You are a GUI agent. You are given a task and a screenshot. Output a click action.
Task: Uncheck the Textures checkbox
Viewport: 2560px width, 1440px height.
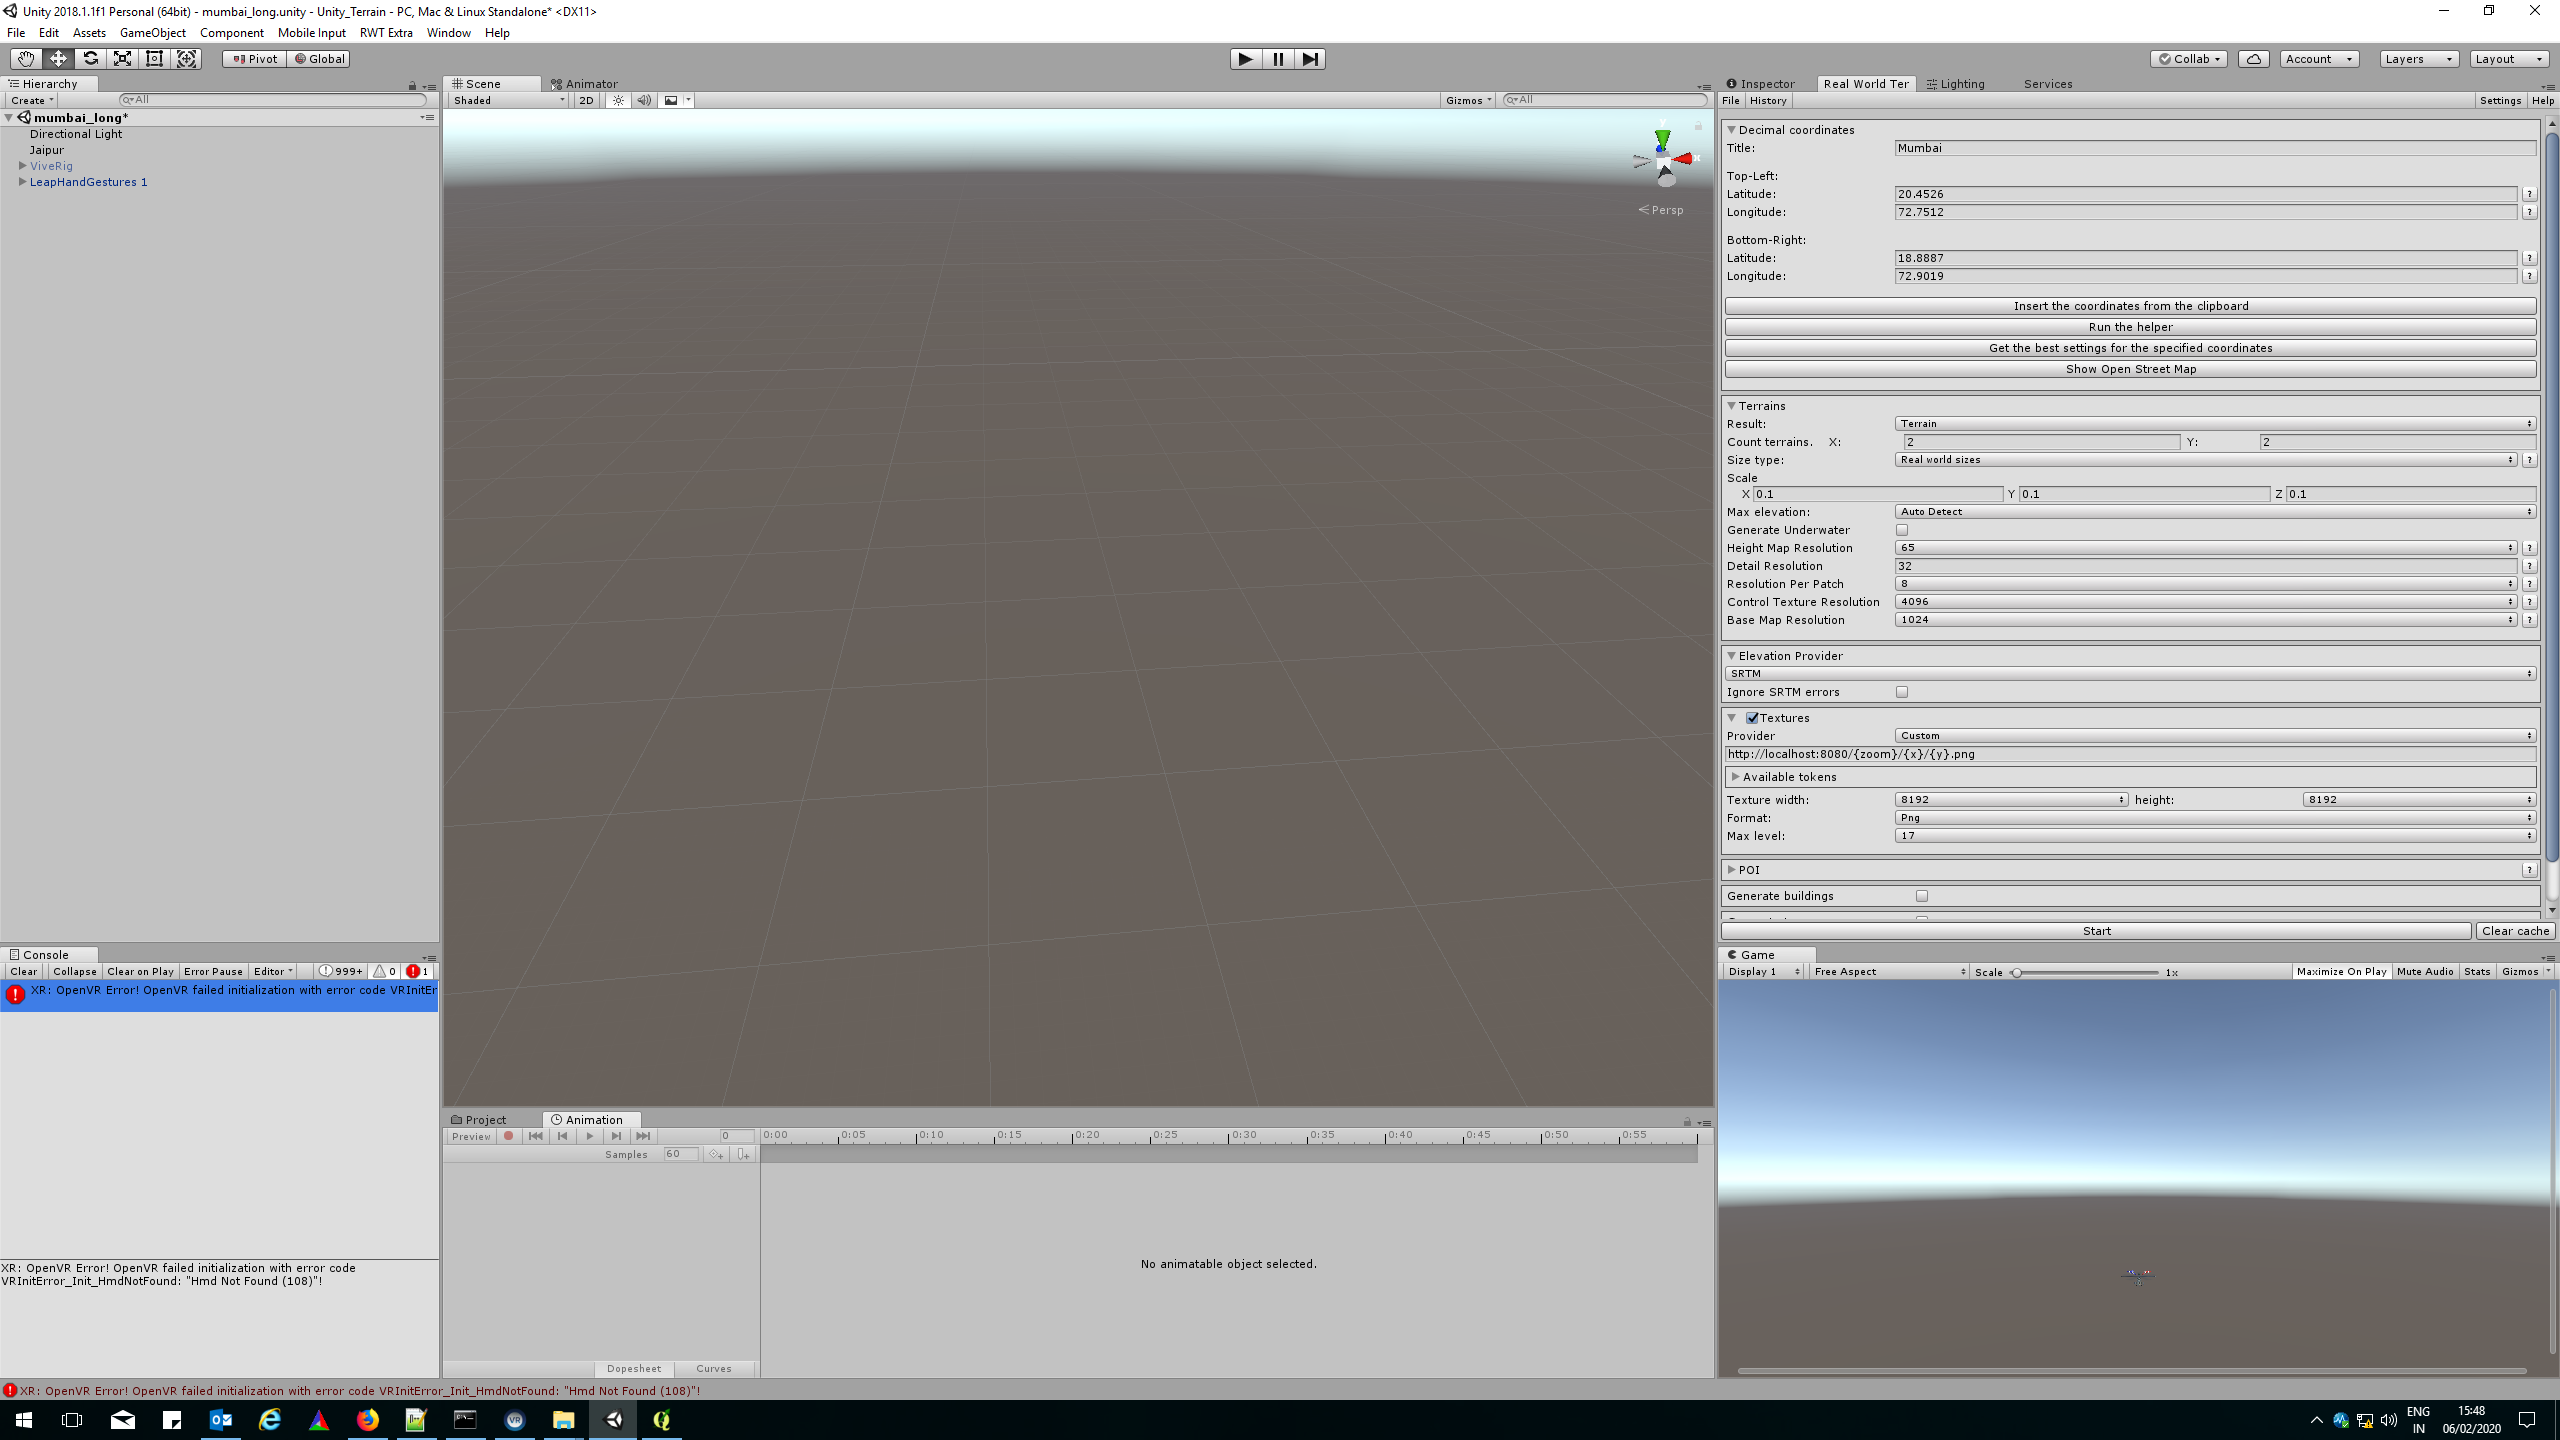click(1752, 718)
